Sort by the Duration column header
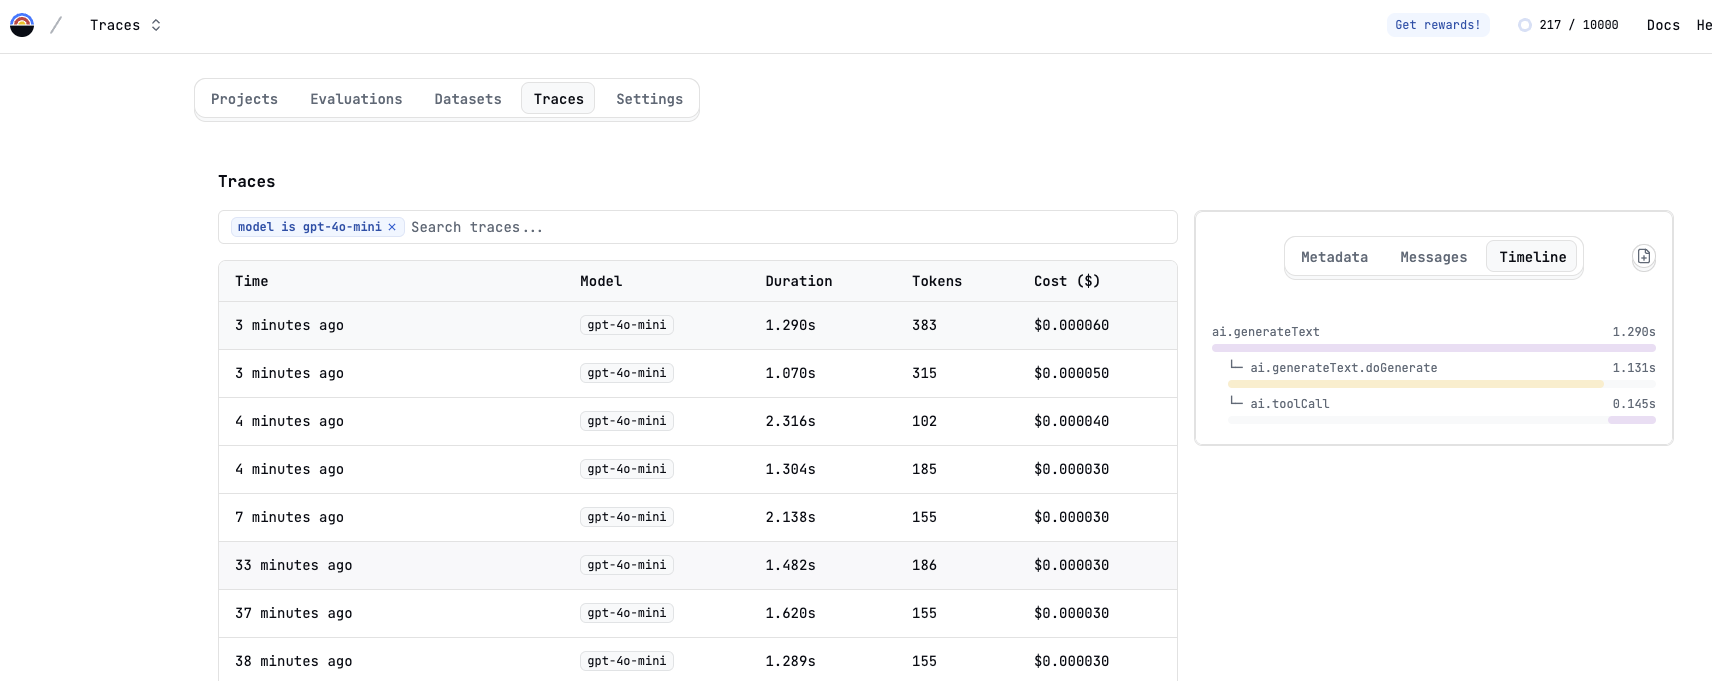The width and height of the screenshot is (1712, 681). [x=798, y=281]
